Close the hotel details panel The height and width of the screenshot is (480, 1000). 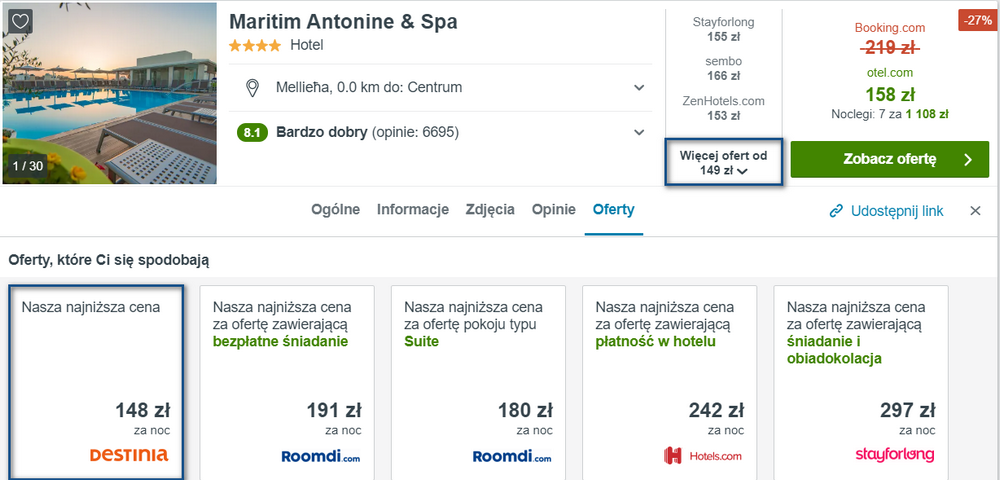click(975, 211)
